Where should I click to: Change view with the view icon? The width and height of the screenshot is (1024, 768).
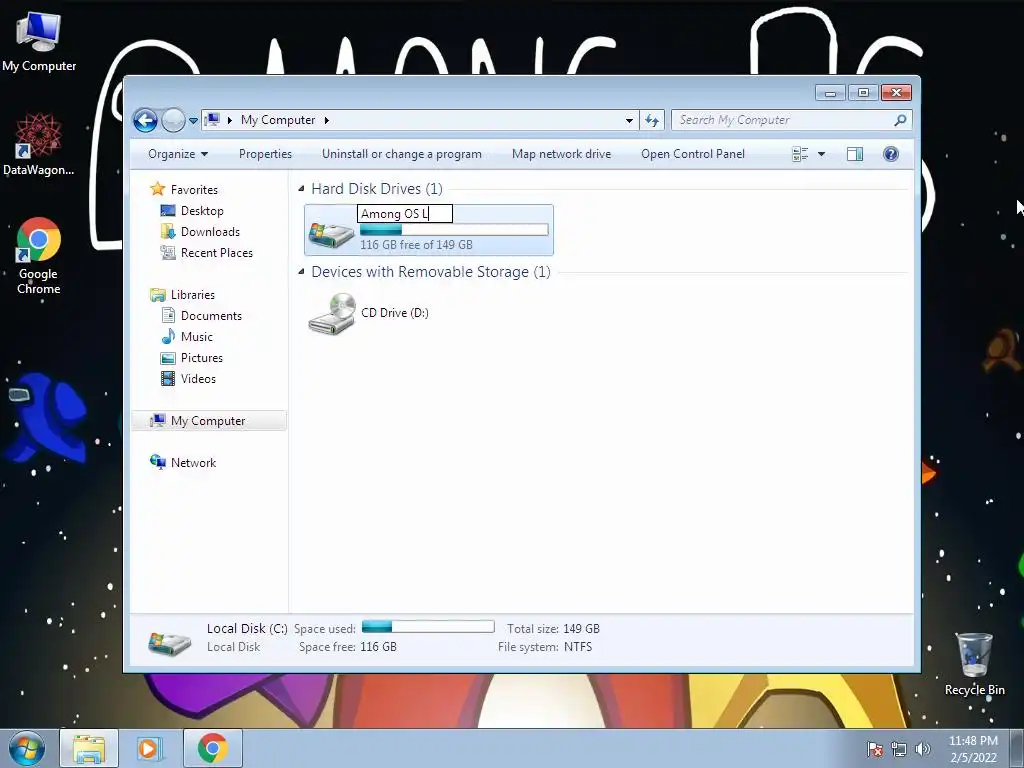point(800,154)
